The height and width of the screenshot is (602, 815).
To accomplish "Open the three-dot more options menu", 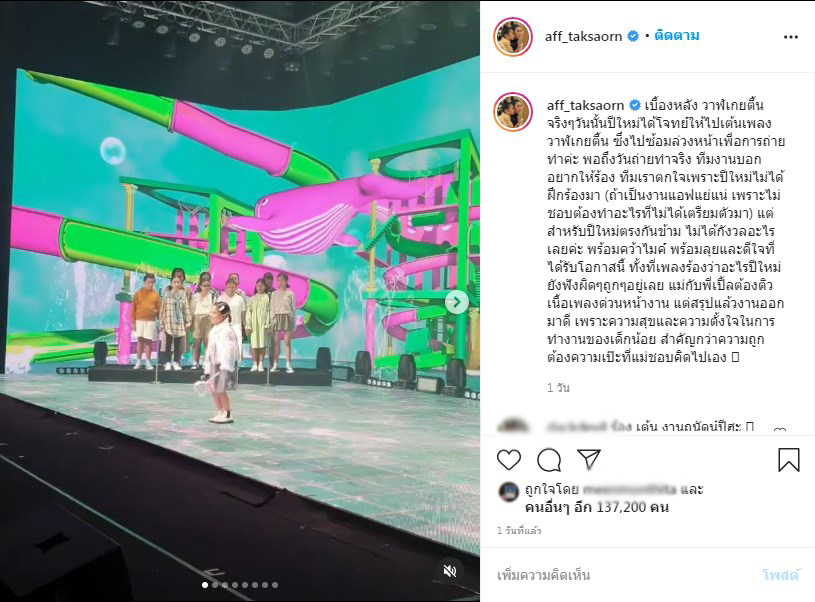I will click(791, 37).
